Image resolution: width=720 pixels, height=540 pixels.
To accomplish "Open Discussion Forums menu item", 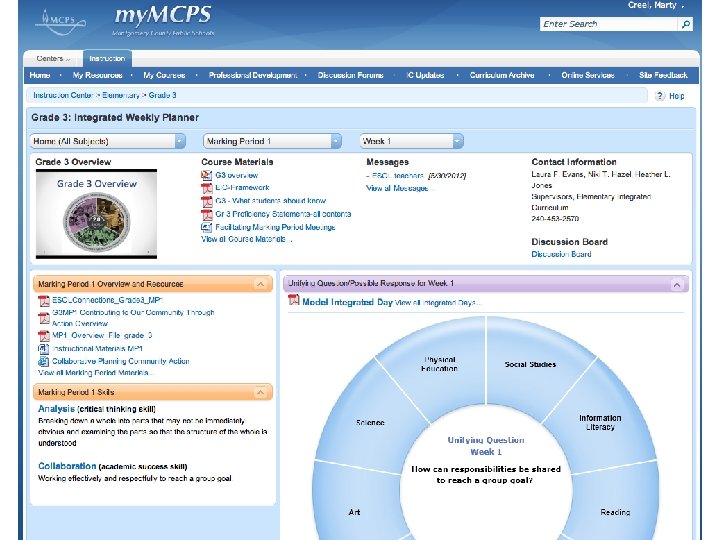I will [x=350, y=75].
